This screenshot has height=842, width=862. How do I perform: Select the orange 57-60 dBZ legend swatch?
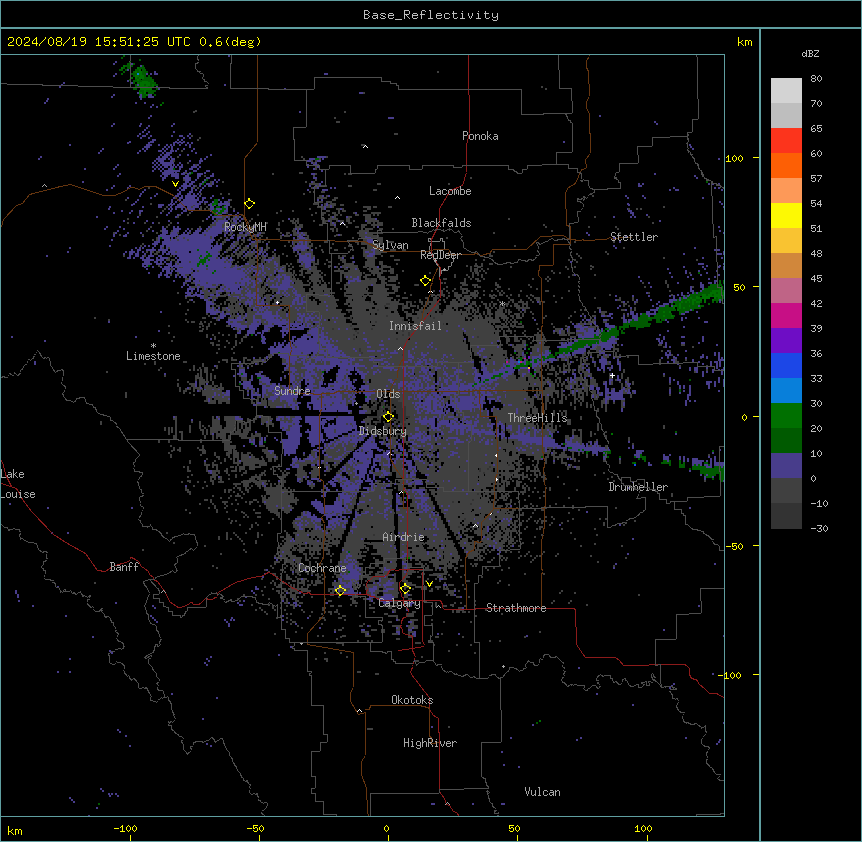point(786,165)
